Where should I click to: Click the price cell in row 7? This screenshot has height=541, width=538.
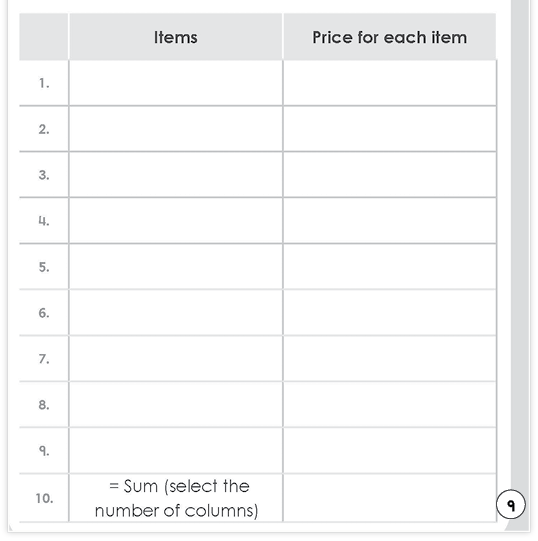390,358
